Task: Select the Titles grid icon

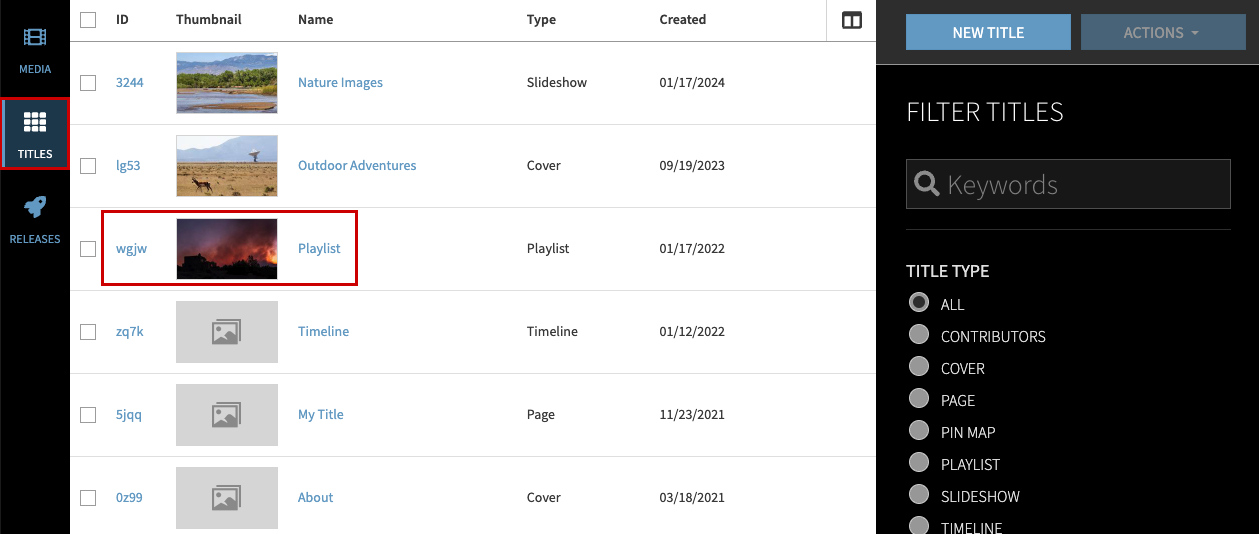Action: coord(35,123)
